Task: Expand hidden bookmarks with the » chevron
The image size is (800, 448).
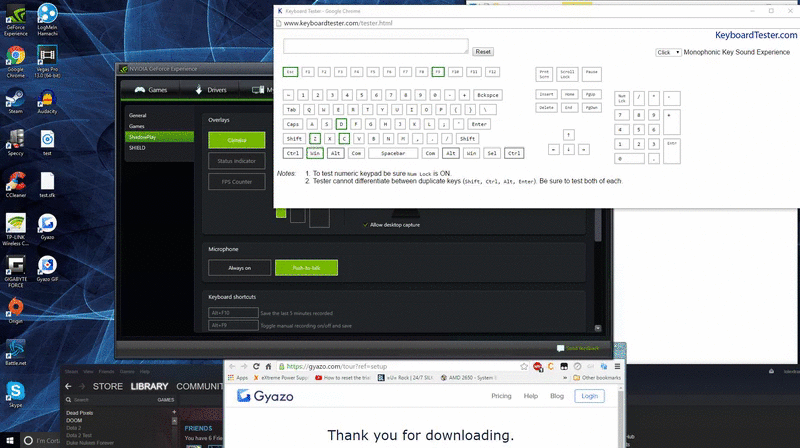Action: tap(565, 378)
